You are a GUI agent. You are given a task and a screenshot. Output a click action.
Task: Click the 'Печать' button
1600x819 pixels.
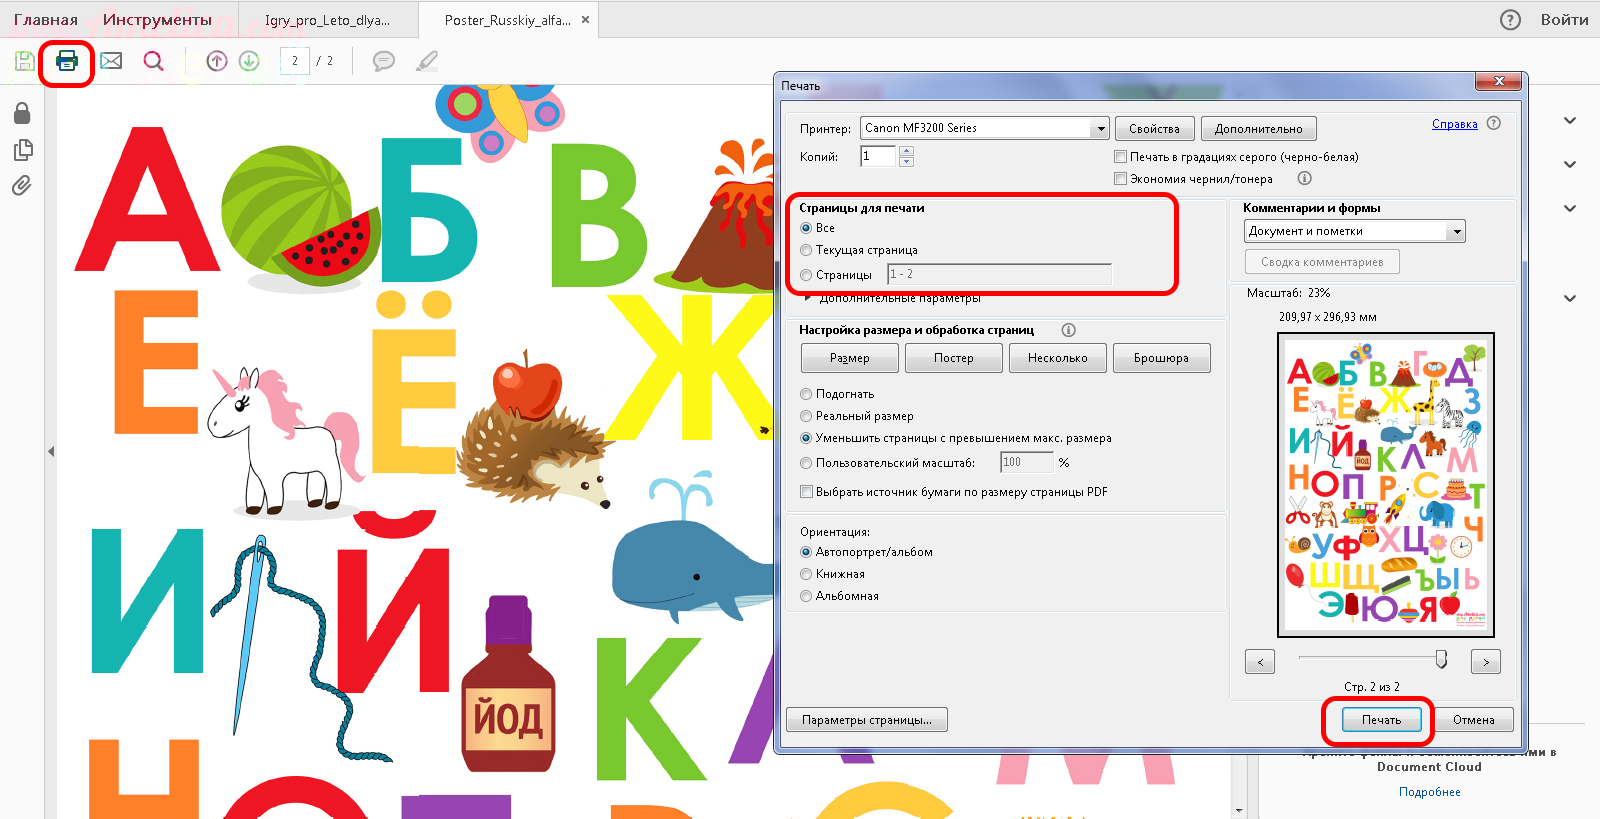(1381, 720)
